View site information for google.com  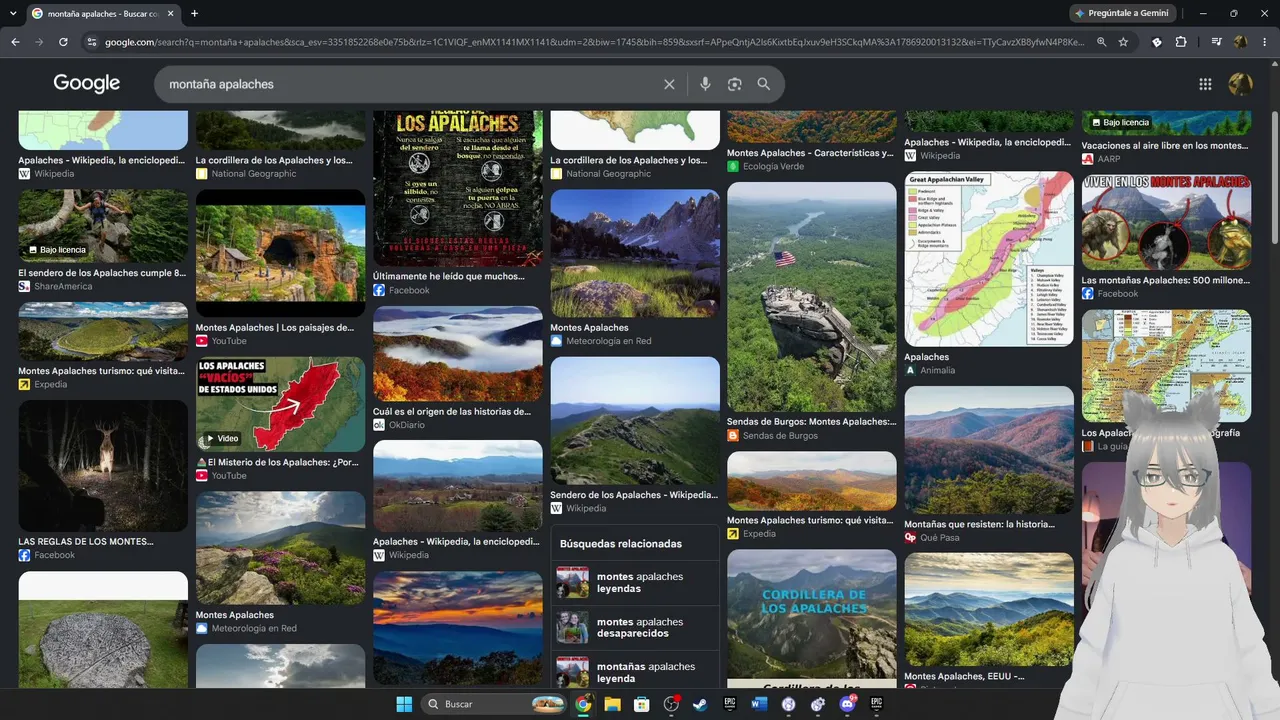coord(92,42)
